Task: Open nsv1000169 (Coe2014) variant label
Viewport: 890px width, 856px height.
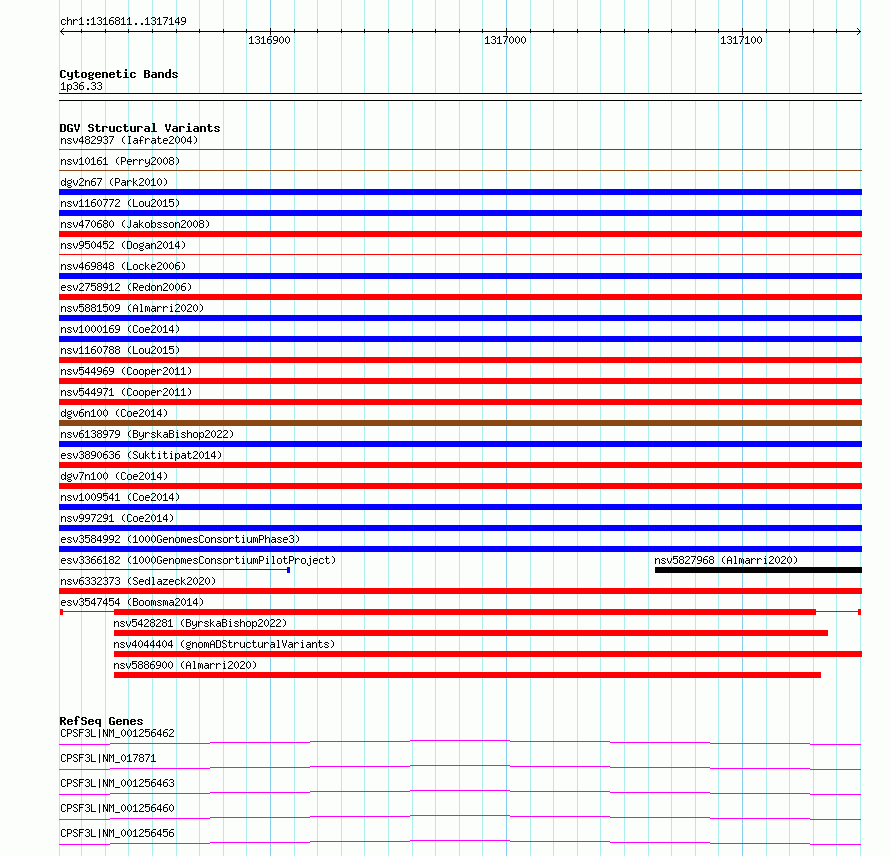Action: [x=120, y=329]
